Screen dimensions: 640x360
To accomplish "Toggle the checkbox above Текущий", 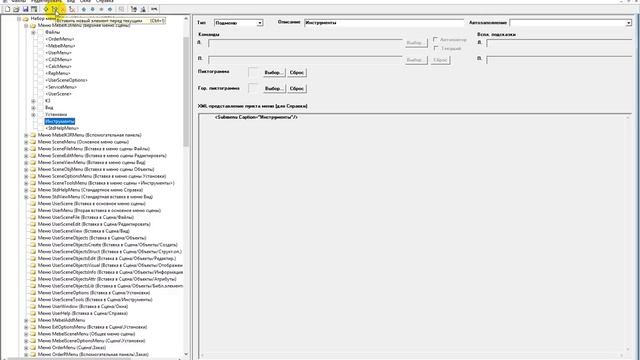I will (x=436, y=40).
